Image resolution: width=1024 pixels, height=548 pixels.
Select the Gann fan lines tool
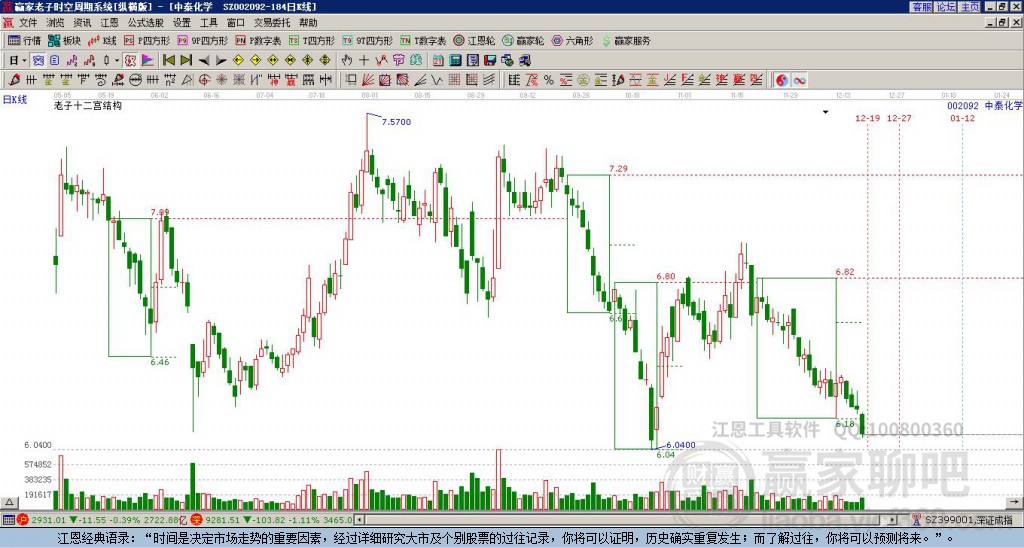tap(368, 80)
